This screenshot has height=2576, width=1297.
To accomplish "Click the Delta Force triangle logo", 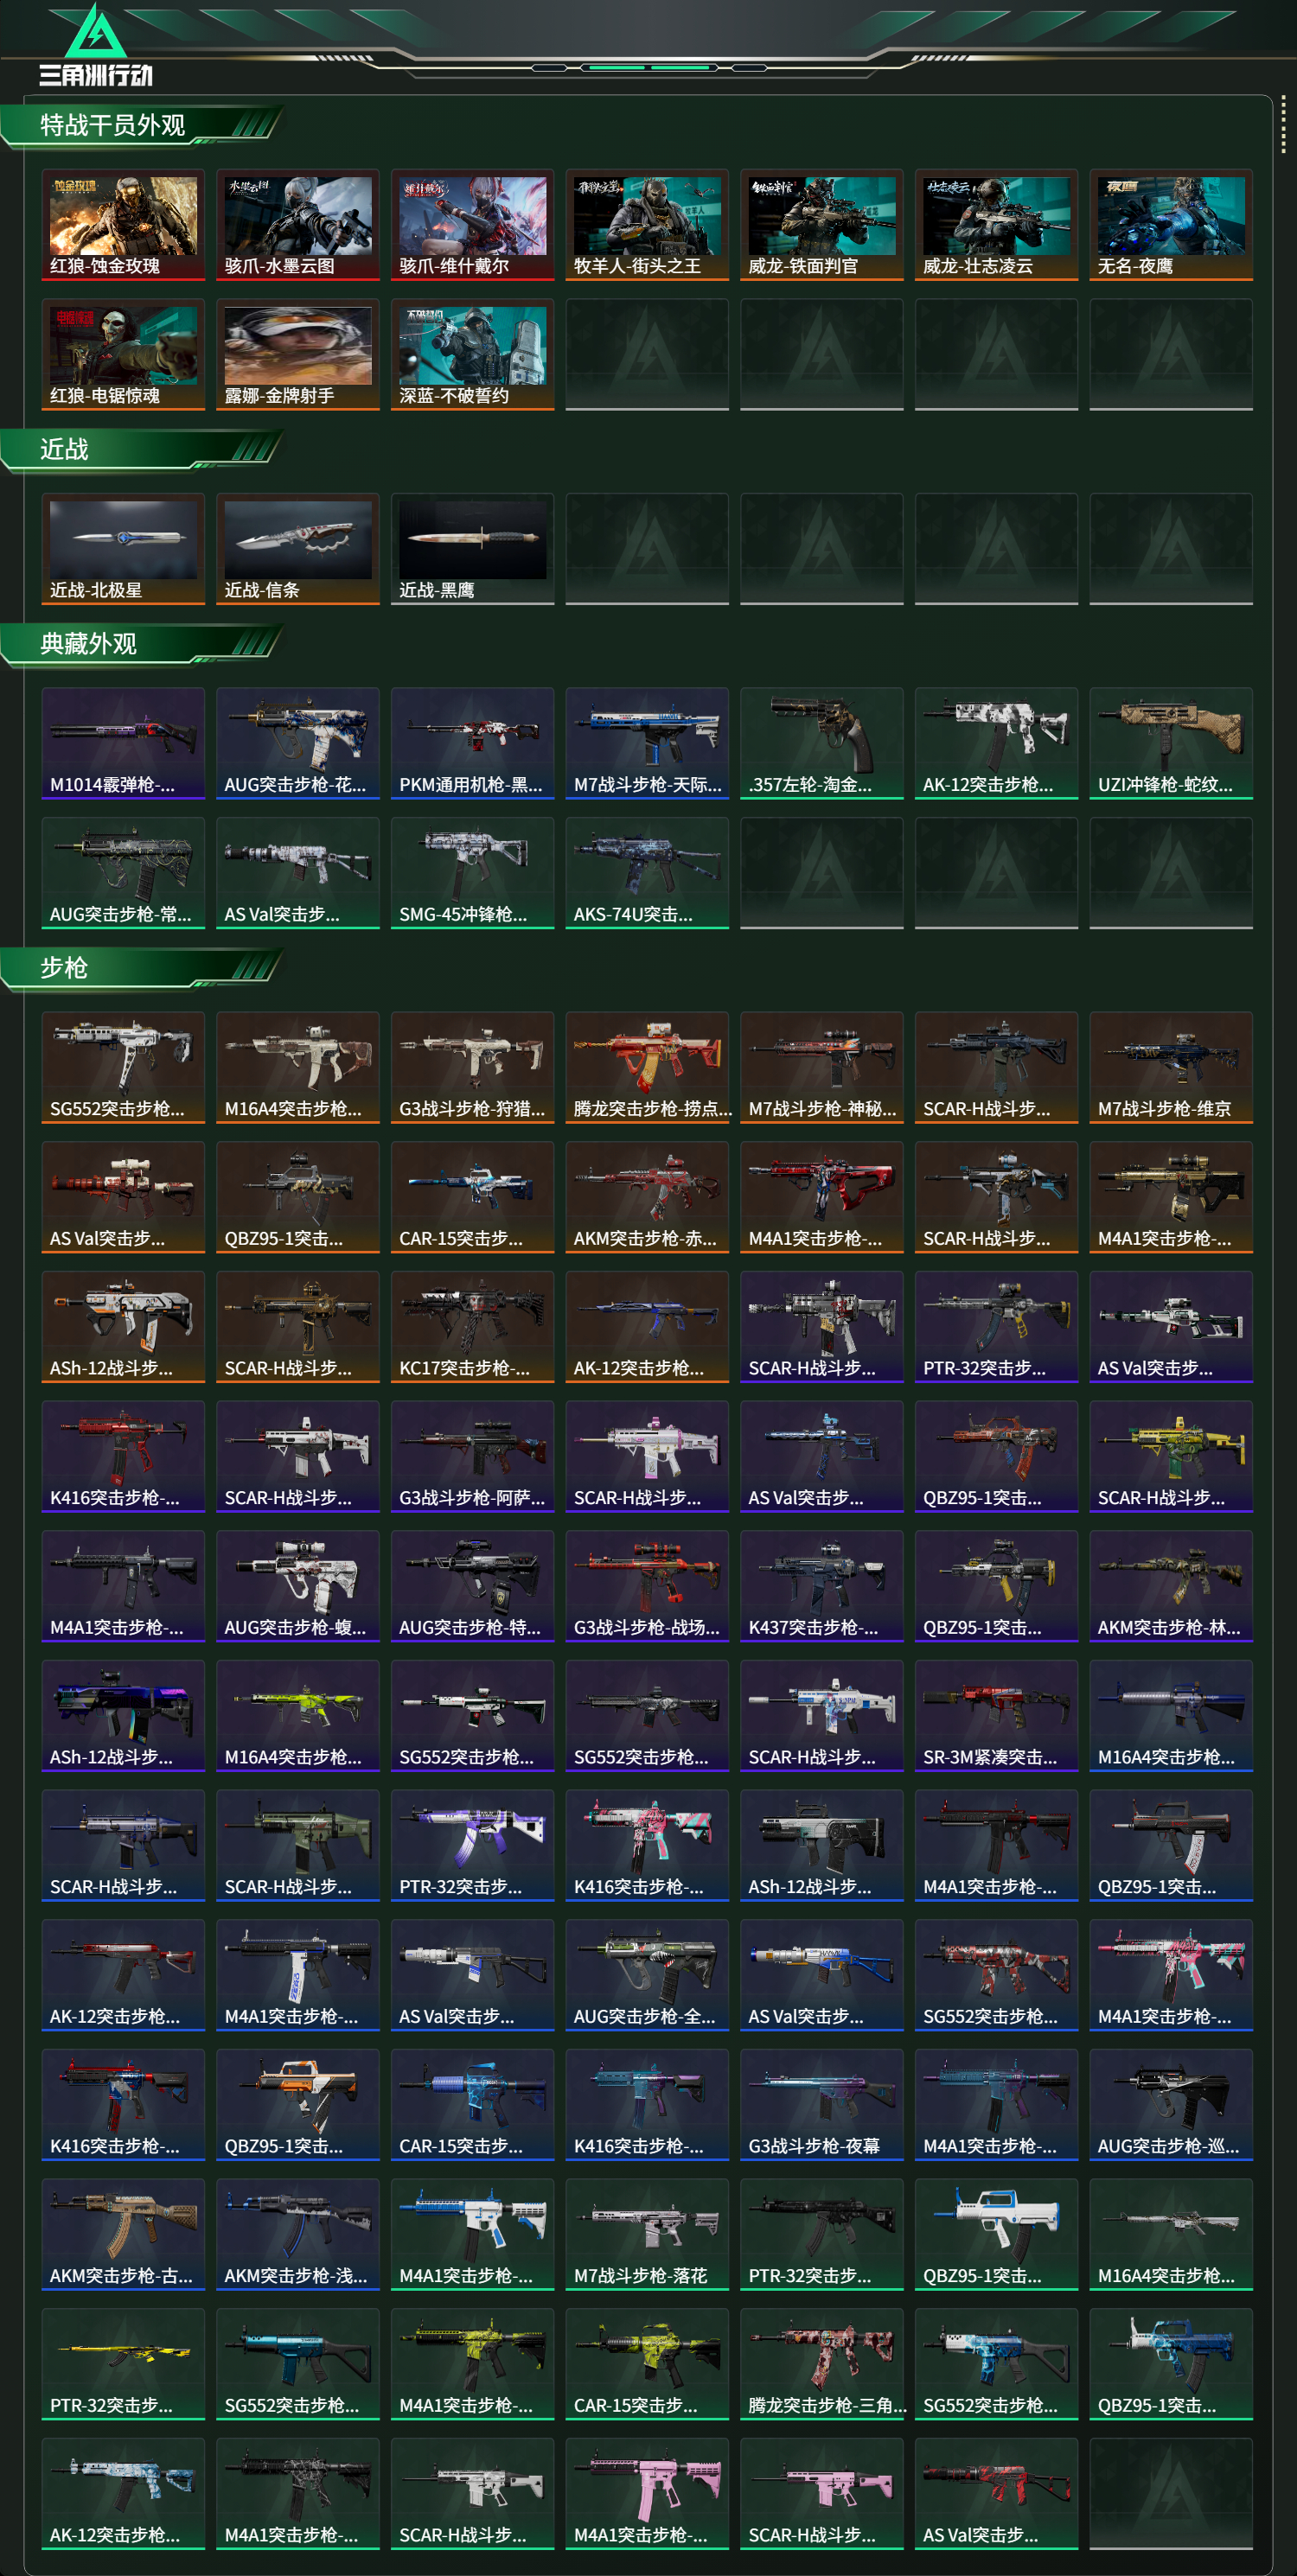I will (x=95, y=32).
